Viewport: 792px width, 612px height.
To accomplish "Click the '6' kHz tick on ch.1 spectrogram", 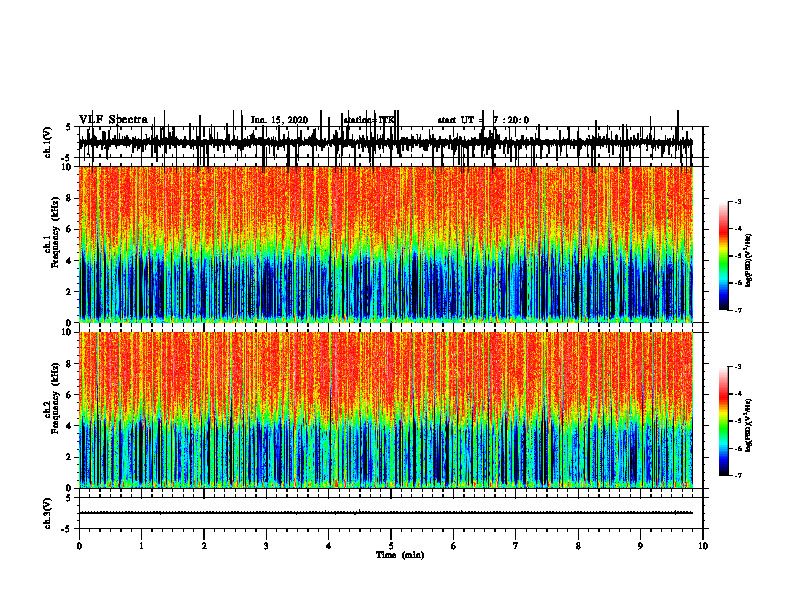I will pyautogui.click(x=70, y=230).
